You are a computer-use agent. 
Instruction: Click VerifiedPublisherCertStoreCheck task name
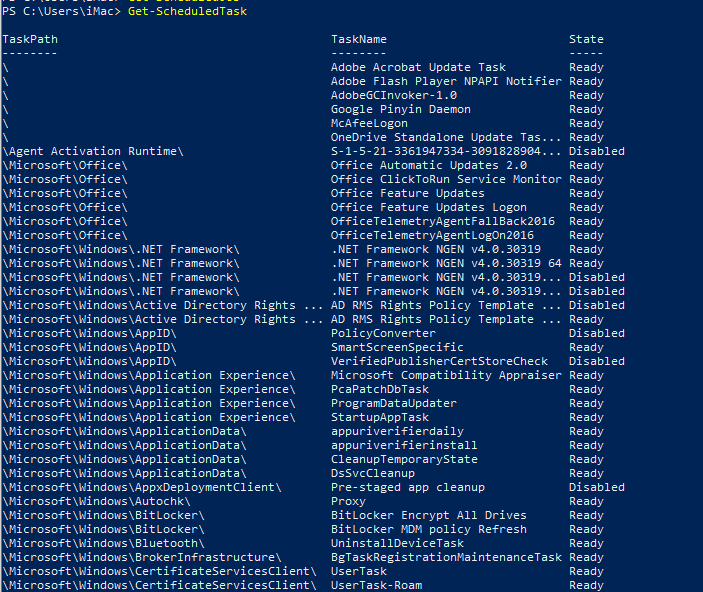pos(439,361)
